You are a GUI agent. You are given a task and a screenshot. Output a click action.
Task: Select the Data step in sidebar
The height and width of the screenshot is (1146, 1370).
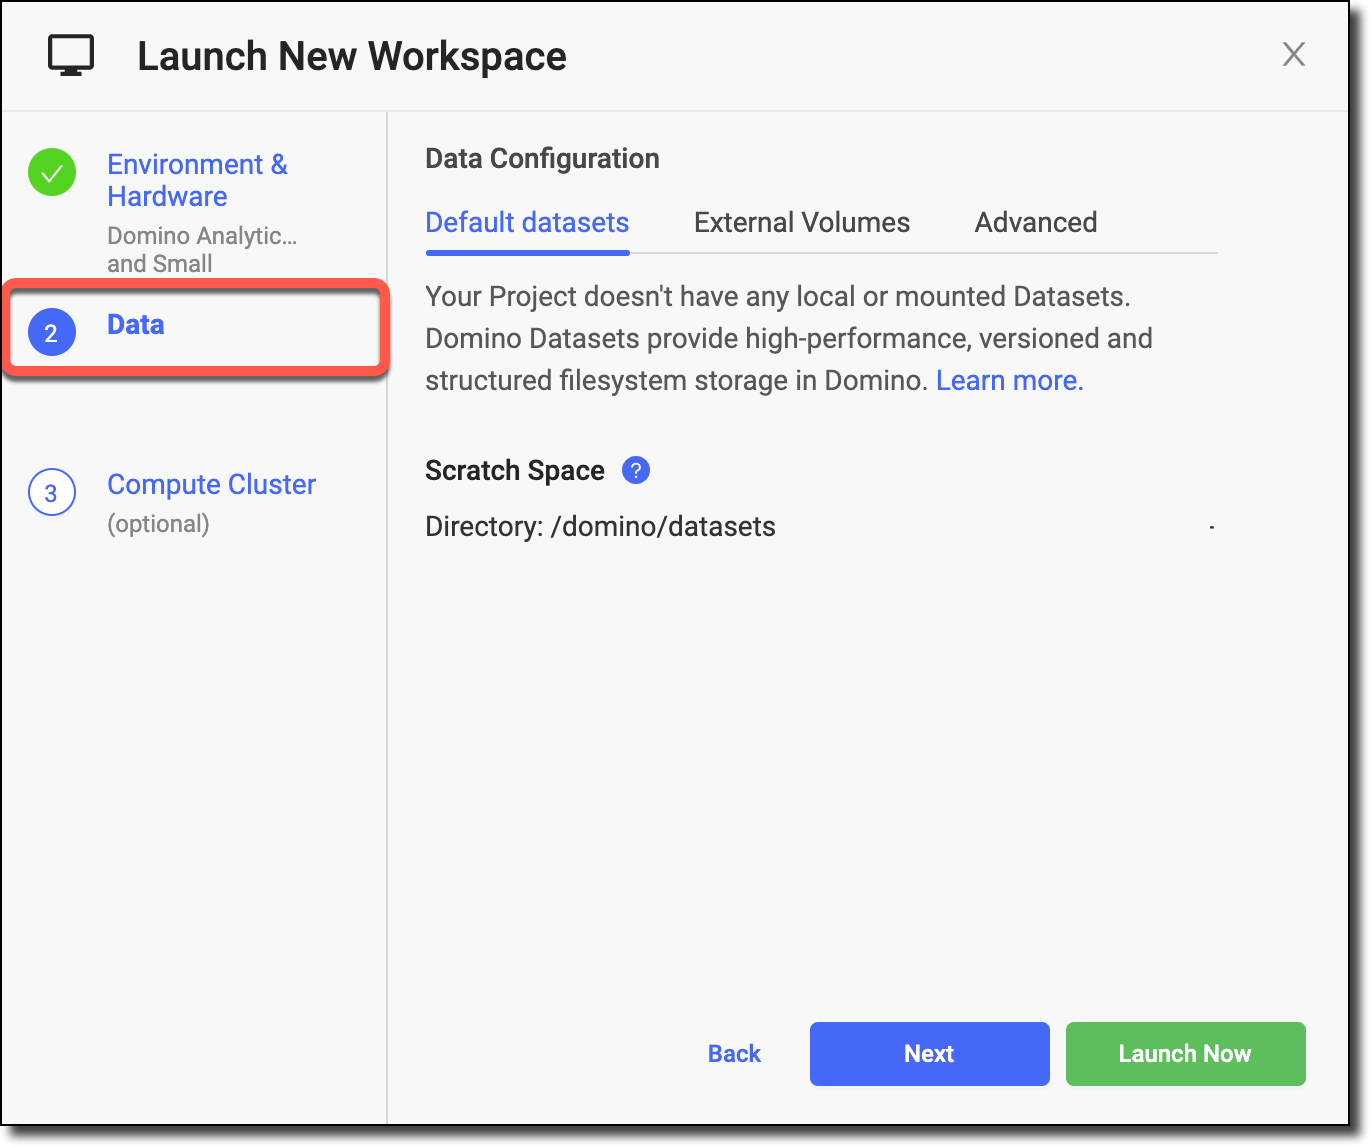pyautogui.click(x=136, y=324)
